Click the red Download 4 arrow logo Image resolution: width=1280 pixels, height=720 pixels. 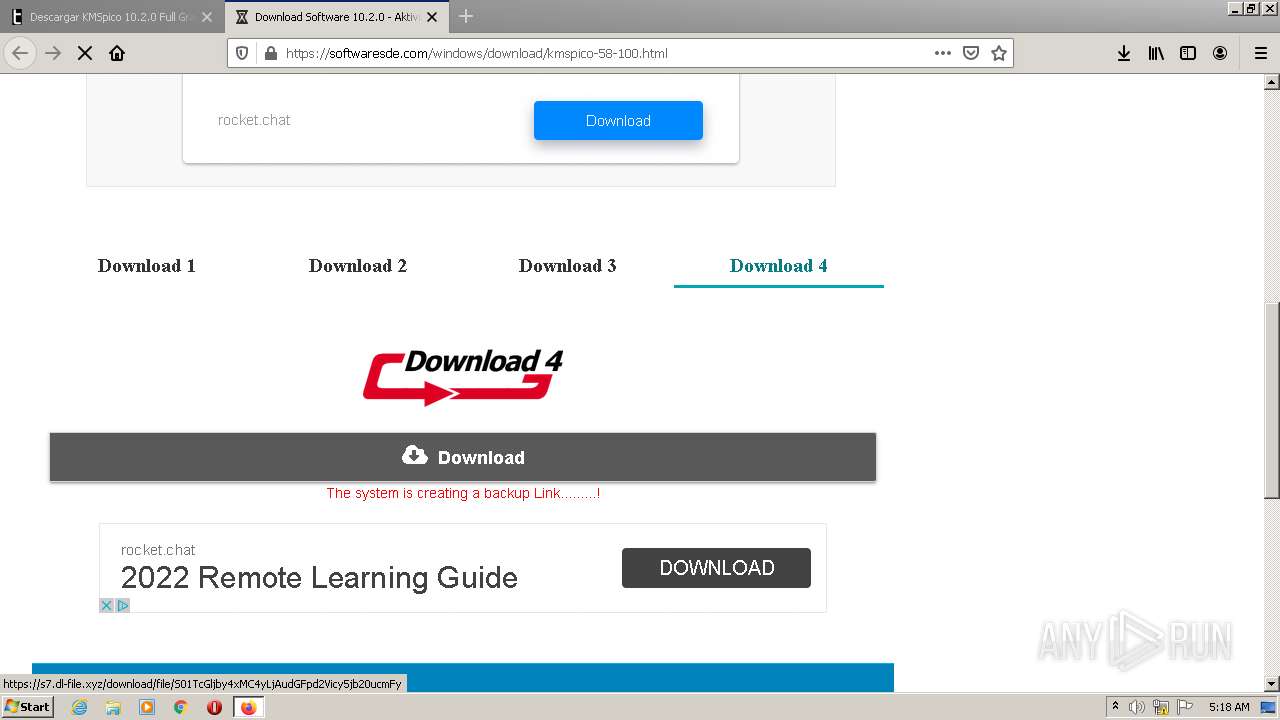(463, 377)
